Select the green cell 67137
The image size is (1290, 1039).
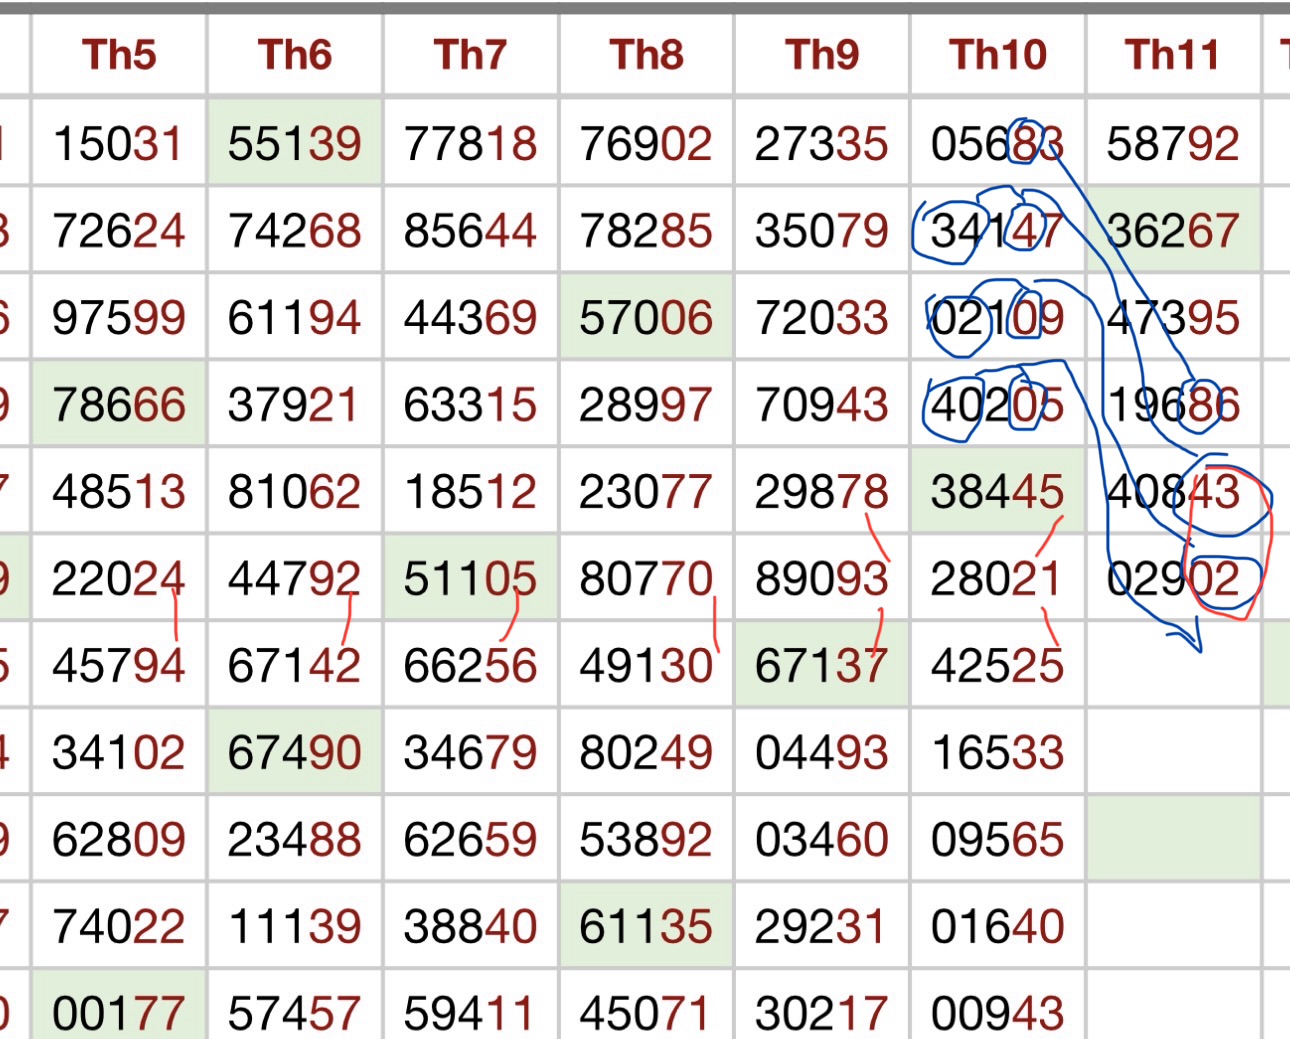[821, 666]
